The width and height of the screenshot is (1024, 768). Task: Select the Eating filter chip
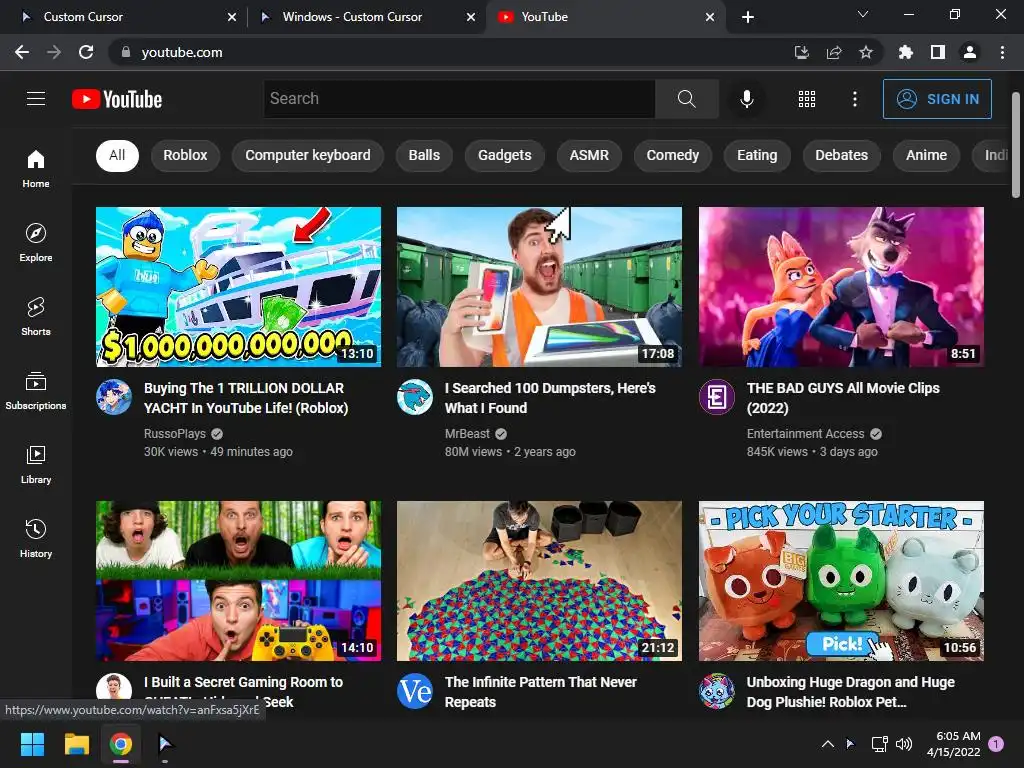click(x=758, y=155)
